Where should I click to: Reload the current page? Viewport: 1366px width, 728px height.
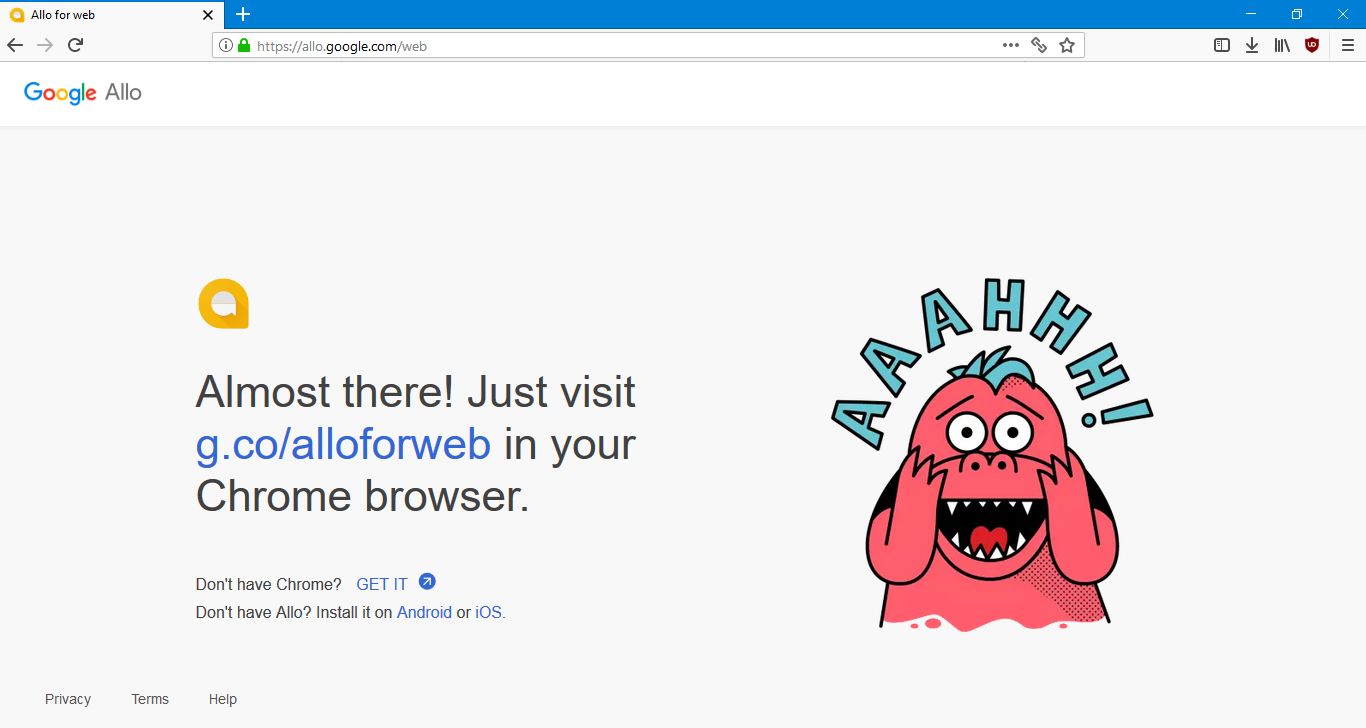point(75,44)
